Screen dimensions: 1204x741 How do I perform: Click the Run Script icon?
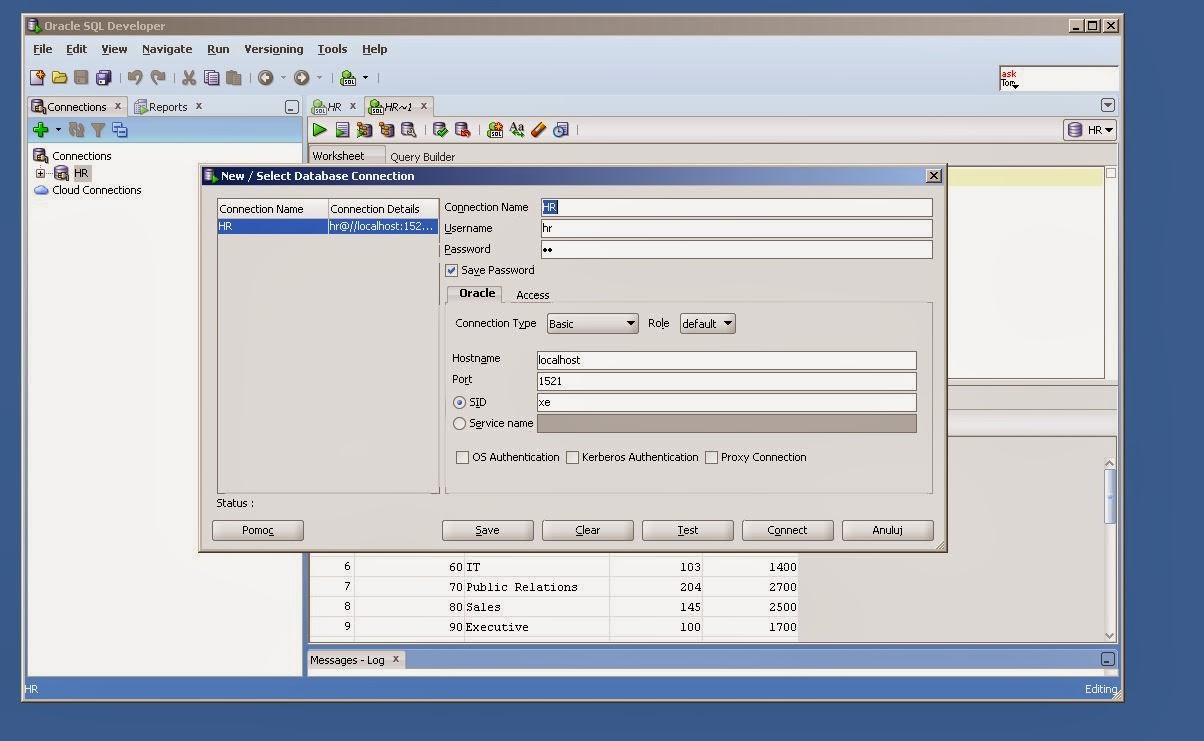(x=342, y=130)
